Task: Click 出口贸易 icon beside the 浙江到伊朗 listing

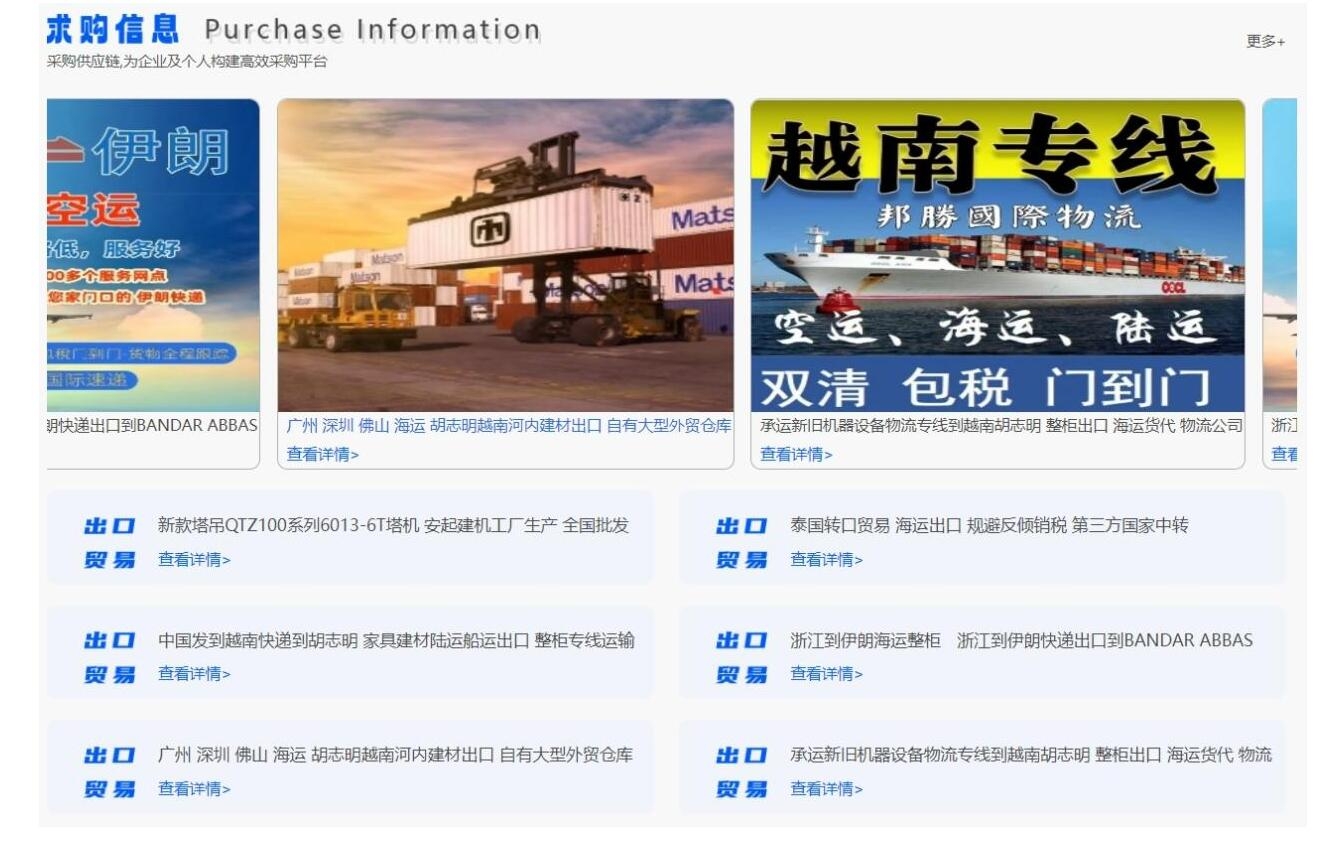Action: 742,658
